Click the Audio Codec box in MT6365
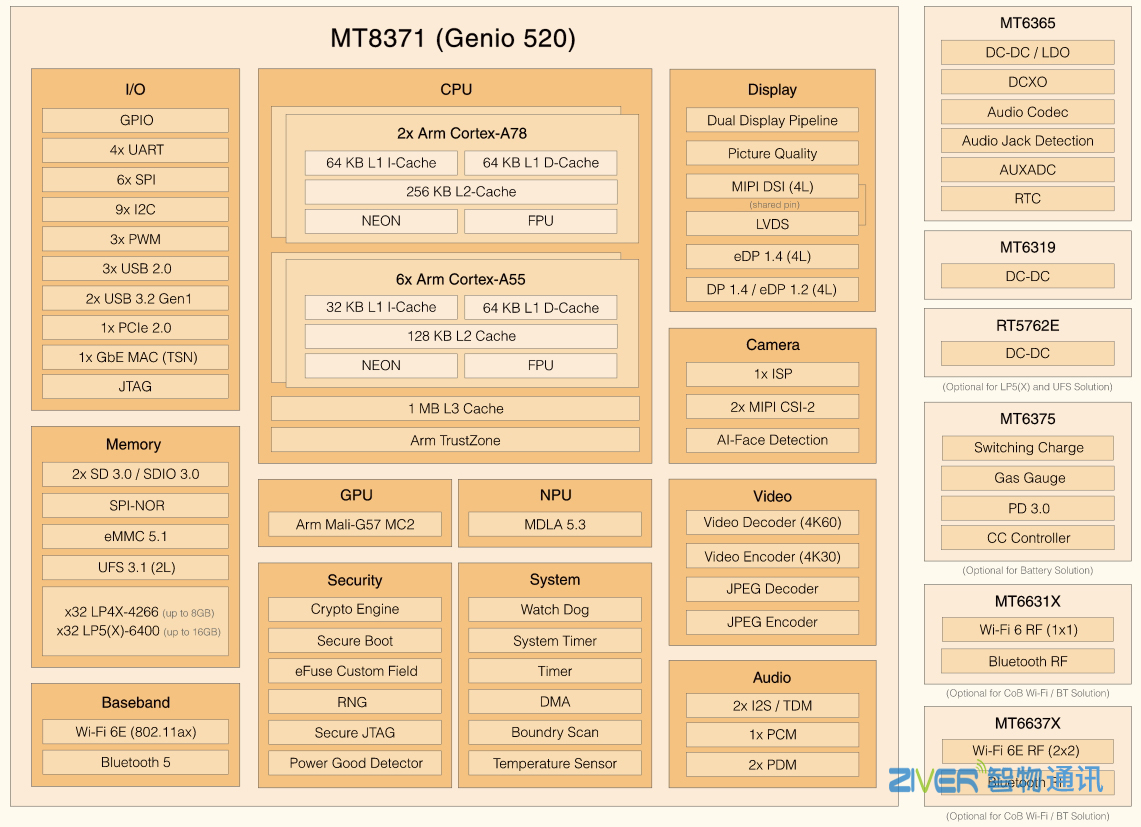Image resolution: width=1141 pixels, height=827 pixels. pyautogui.click(x=1027, y=112)
